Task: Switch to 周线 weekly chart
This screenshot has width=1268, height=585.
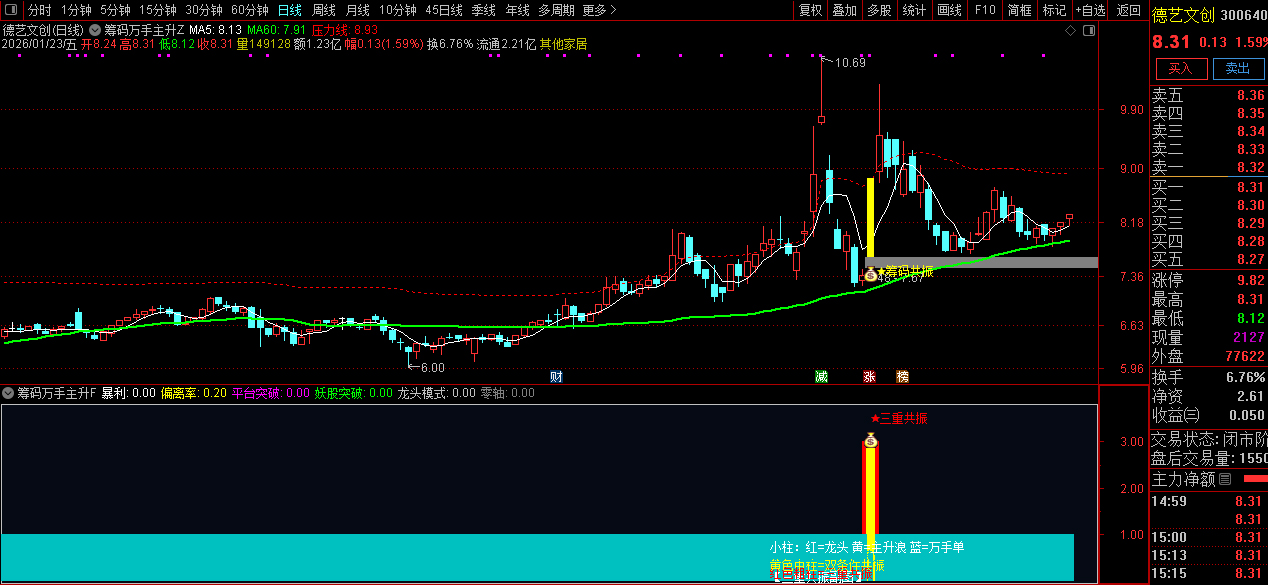Action: tap(324, 10)
